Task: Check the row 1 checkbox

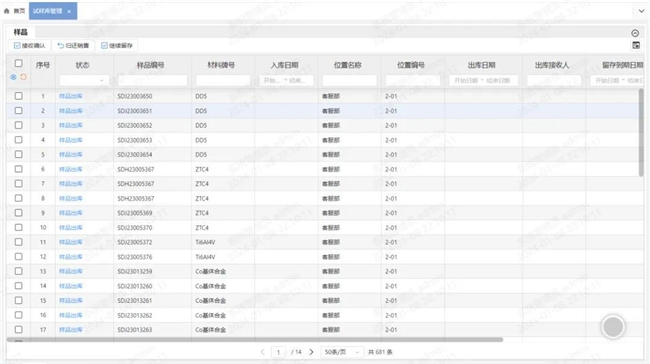Action: (x=19, y=96)
